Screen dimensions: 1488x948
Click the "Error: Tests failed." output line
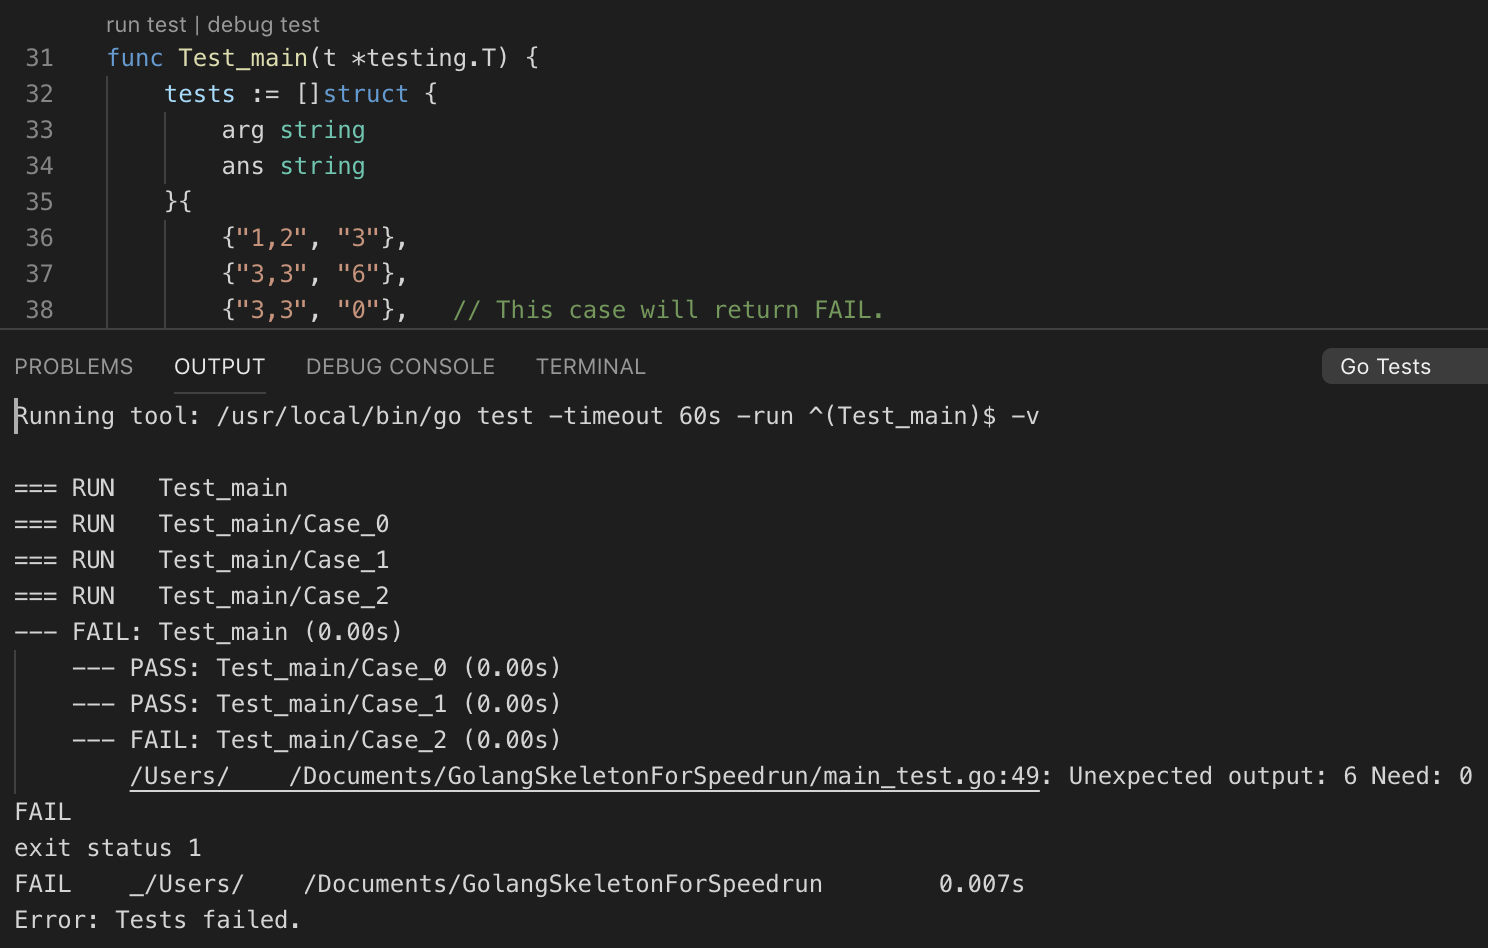coord(157,920)
